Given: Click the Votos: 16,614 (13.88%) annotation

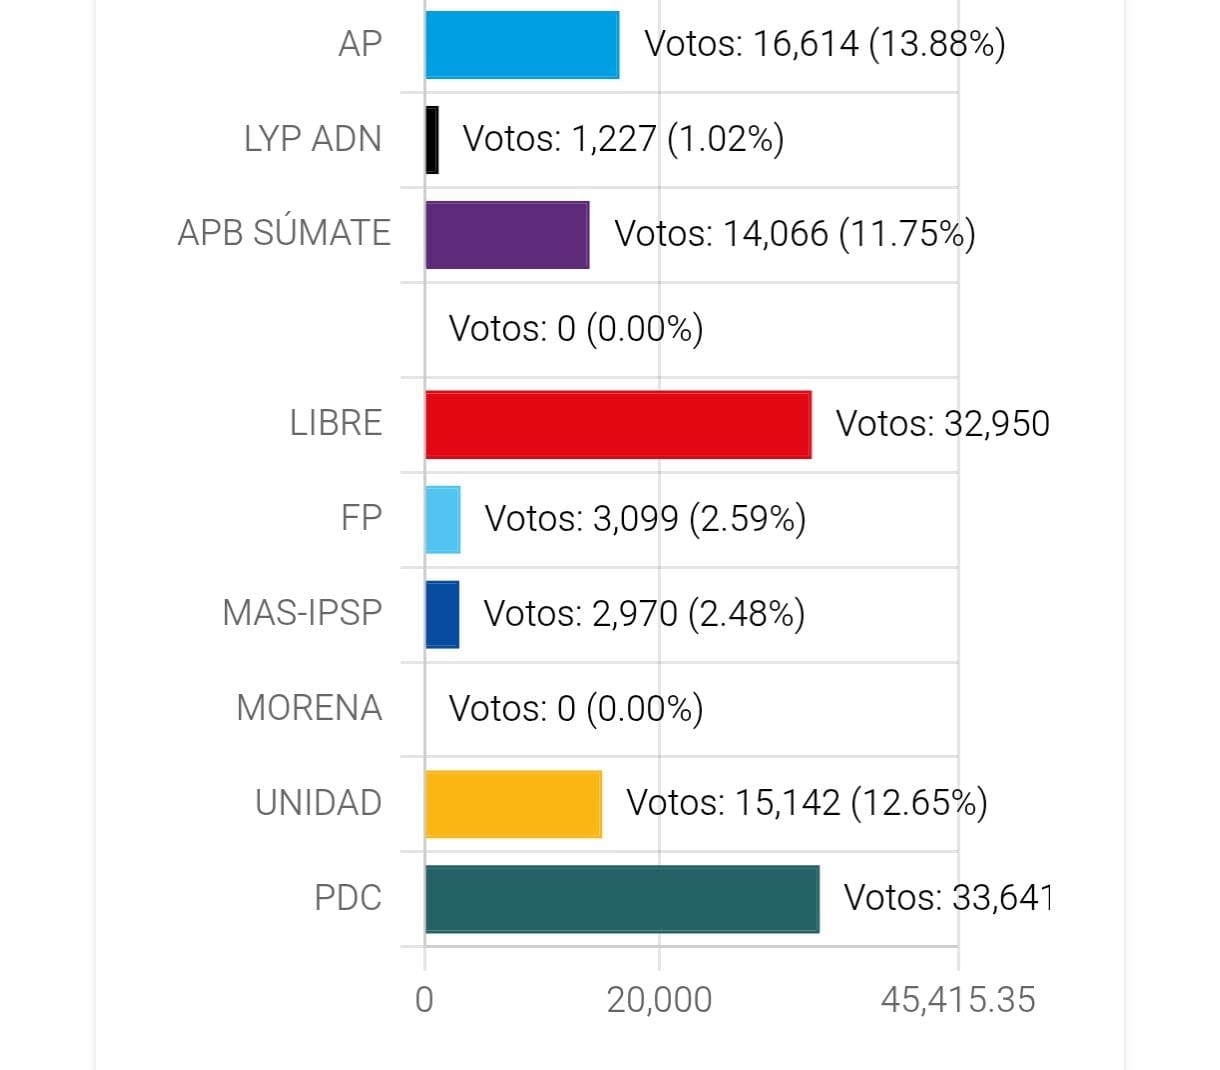Looking at the screenshot, I should coord(825,44).
